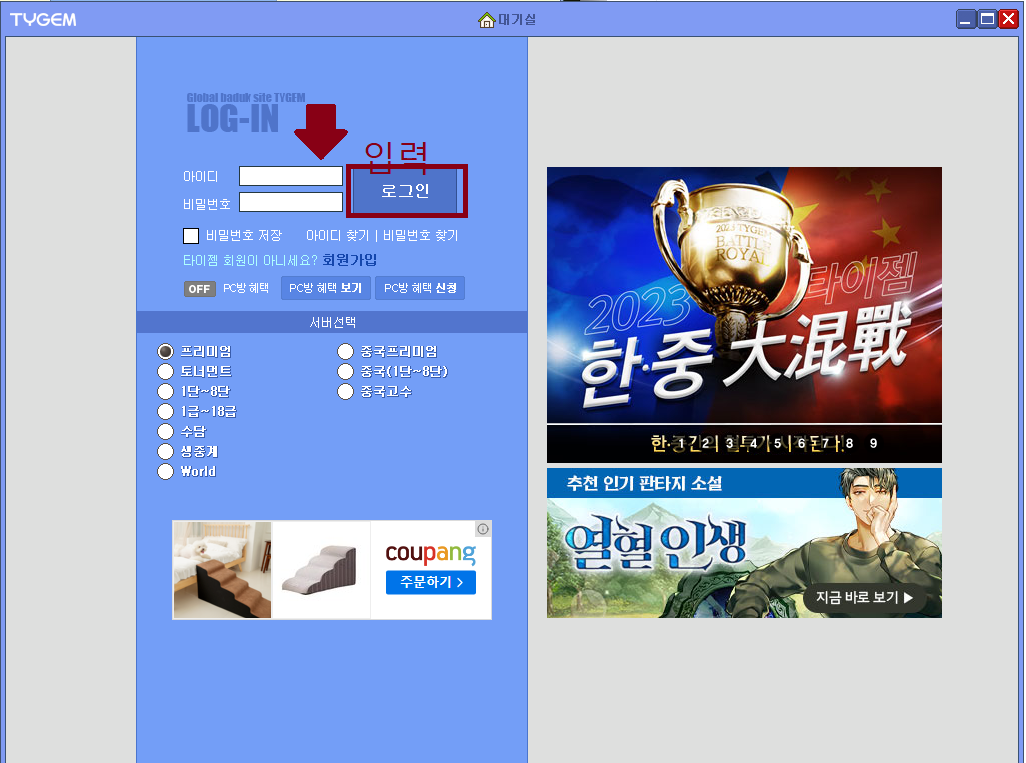
Task: Click PC방 혜택 신청 button
Action: [420, 288]
